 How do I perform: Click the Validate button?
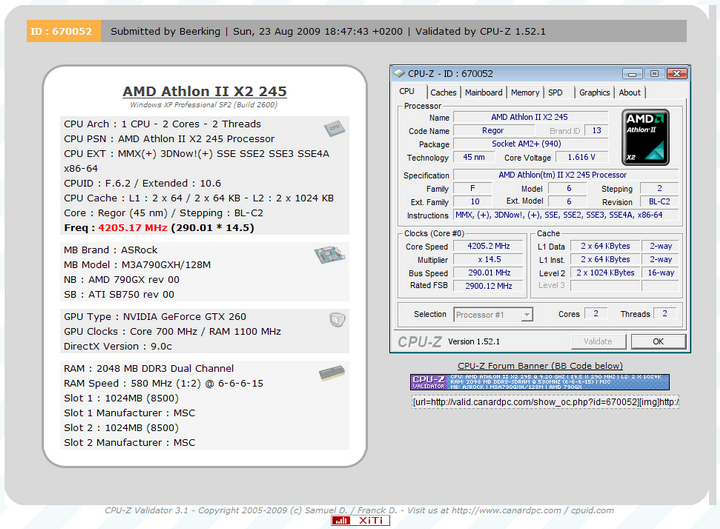click(598, 341)
